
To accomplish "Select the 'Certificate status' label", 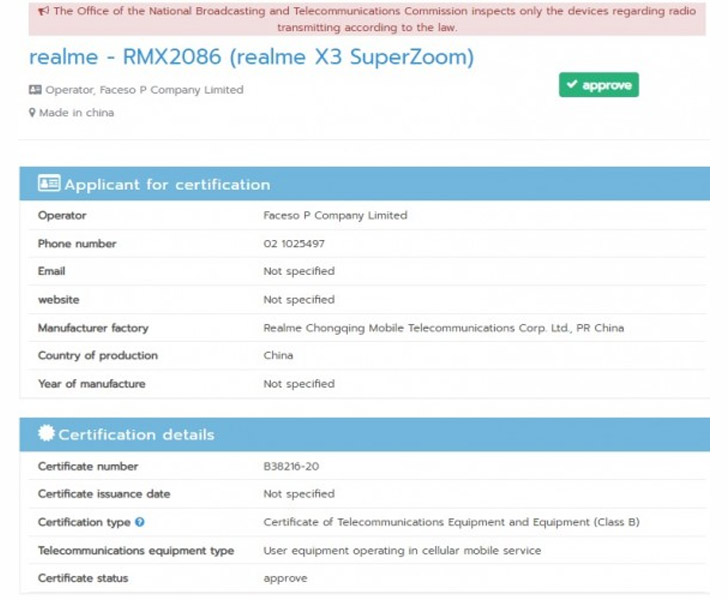I will pos(83,578).
